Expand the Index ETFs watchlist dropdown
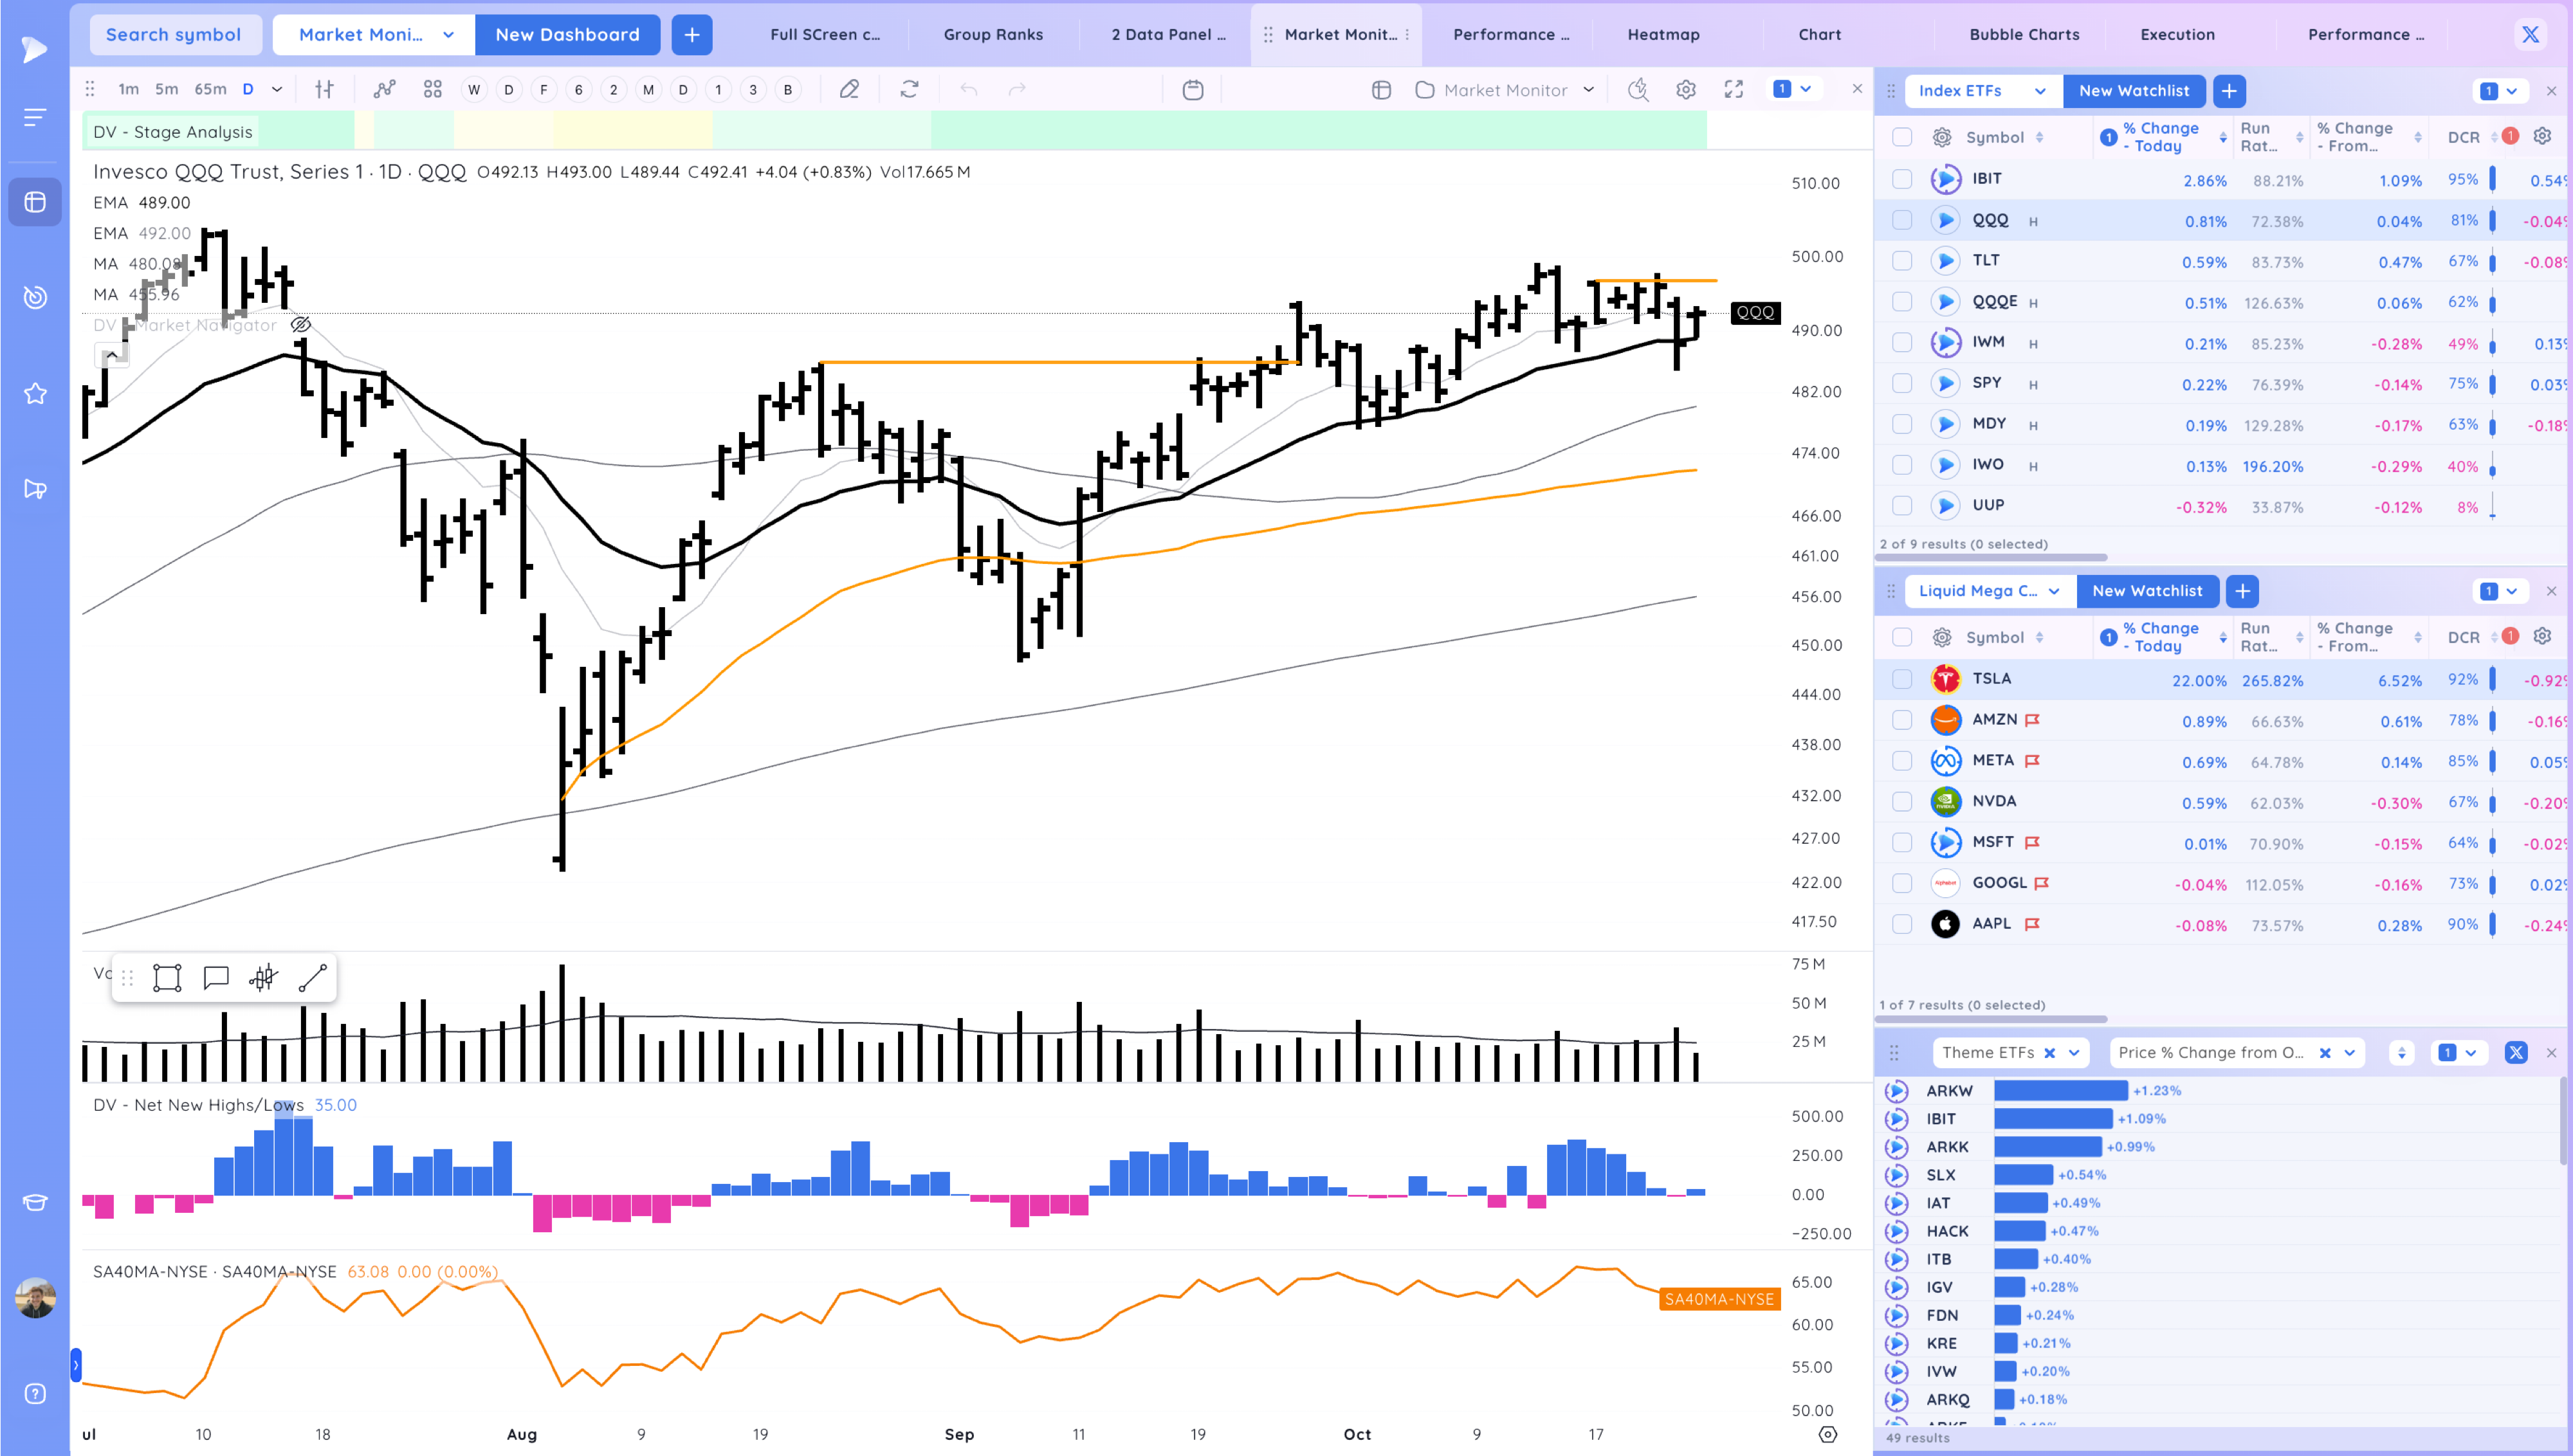 tap(2039, 91)
